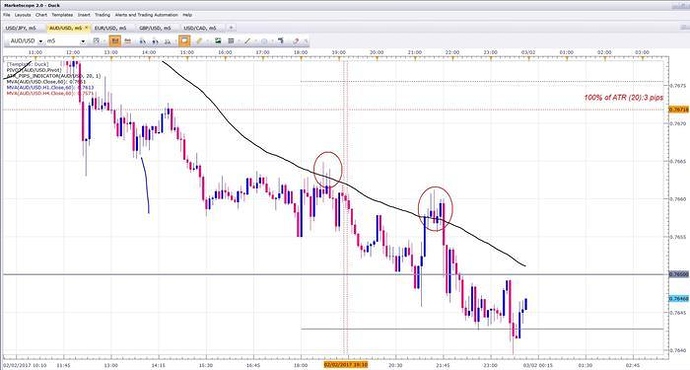The image size is (690, 370).
Task: Open the Chart menu
Action: tap(41, 15)
